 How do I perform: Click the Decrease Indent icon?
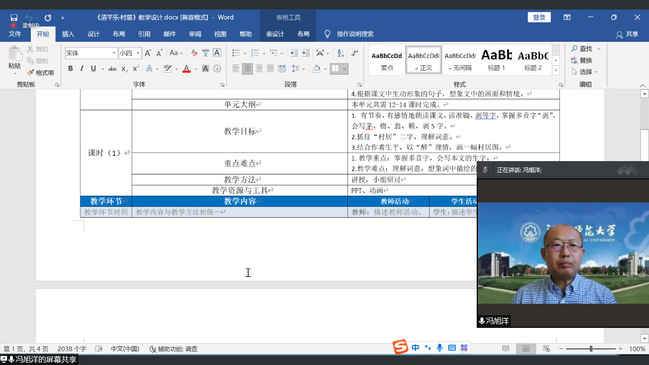coord(294,53)
